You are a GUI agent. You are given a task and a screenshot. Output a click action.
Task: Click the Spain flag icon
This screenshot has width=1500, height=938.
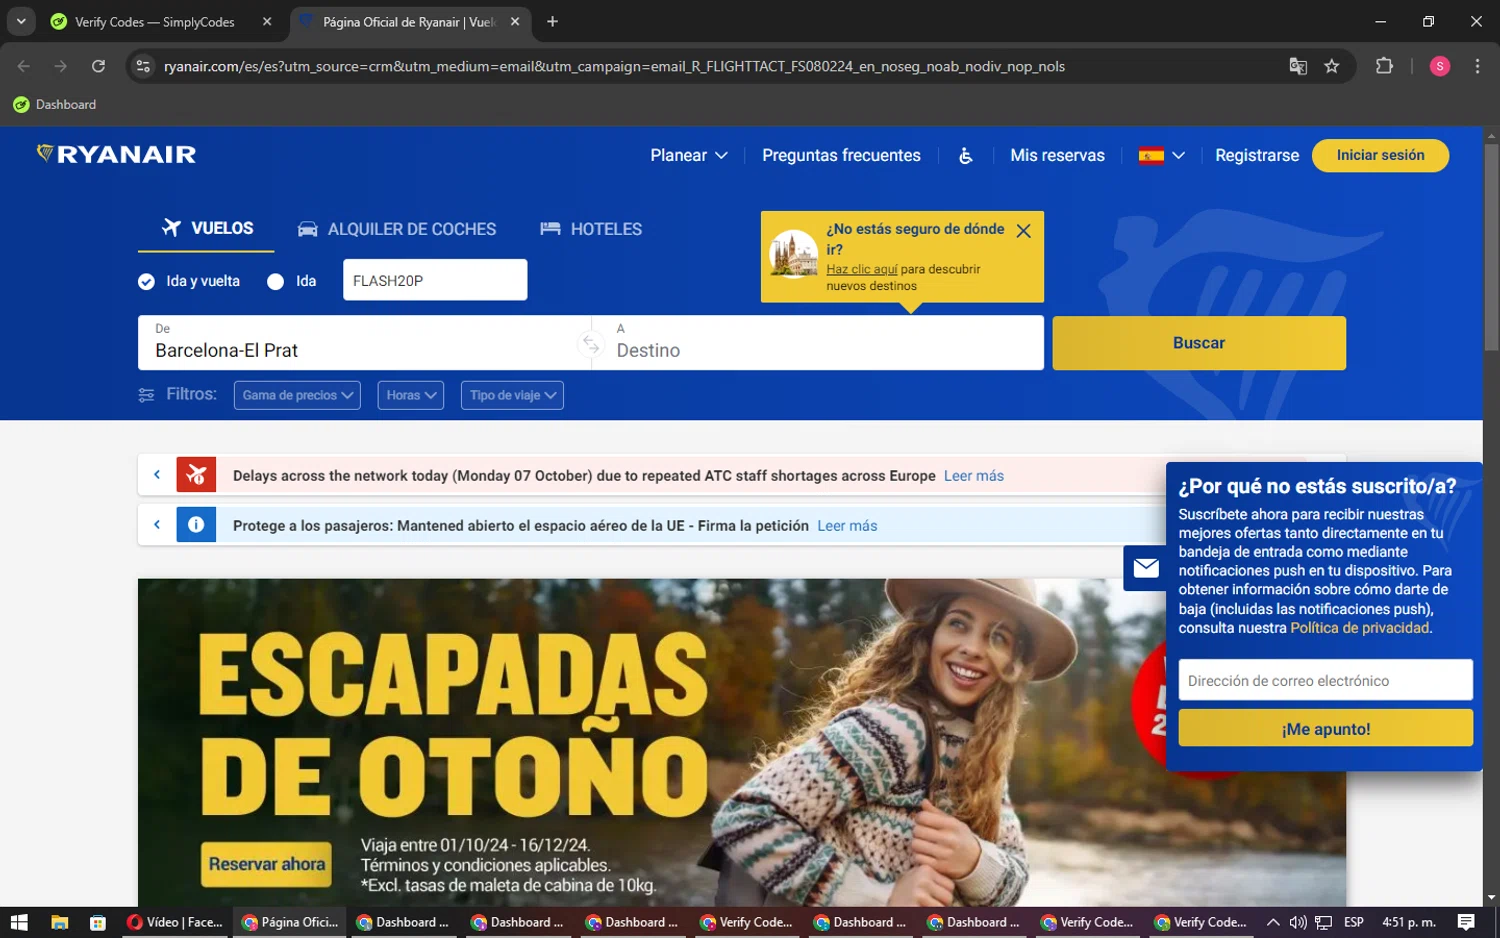(1151, 155)
